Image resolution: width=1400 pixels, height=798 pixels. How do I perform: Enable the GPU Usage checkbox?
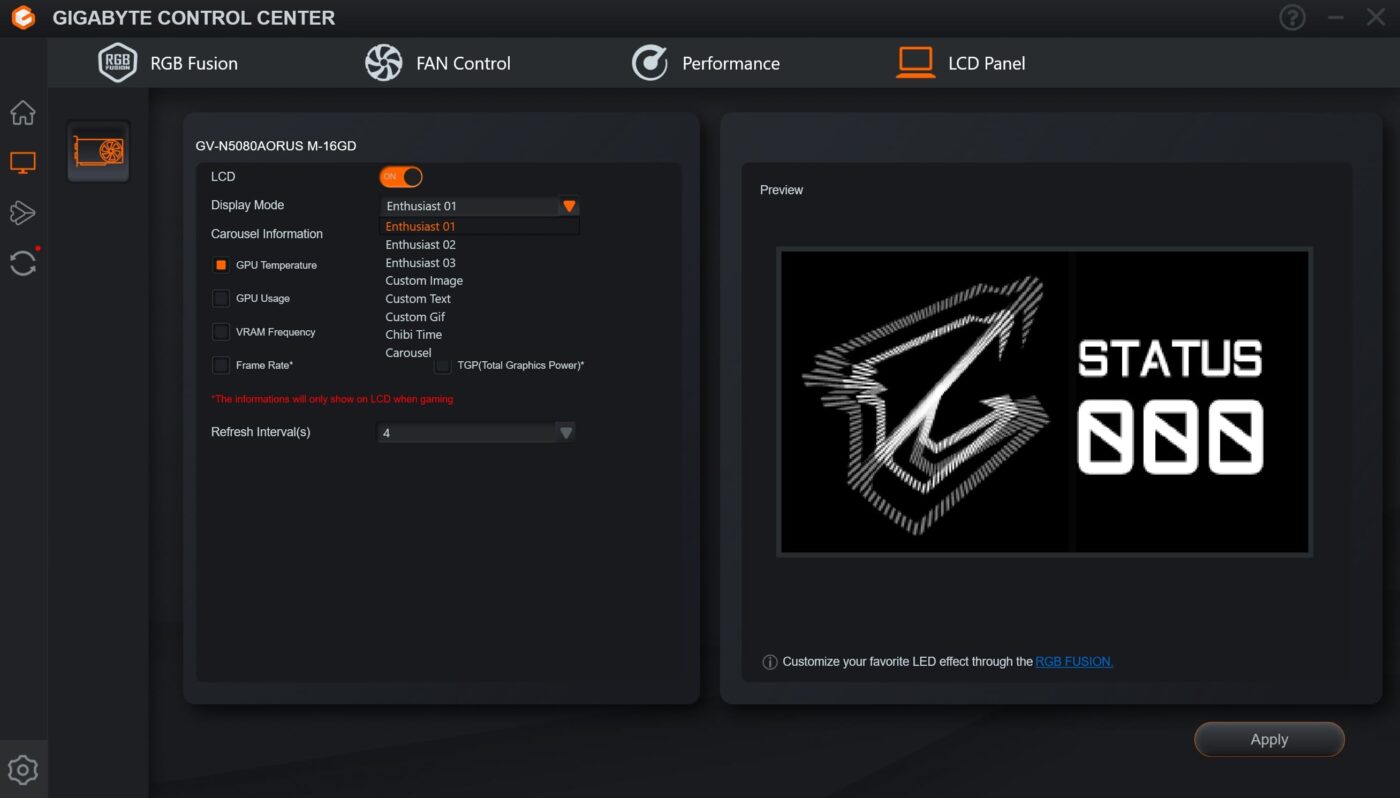tap(221, 298)
